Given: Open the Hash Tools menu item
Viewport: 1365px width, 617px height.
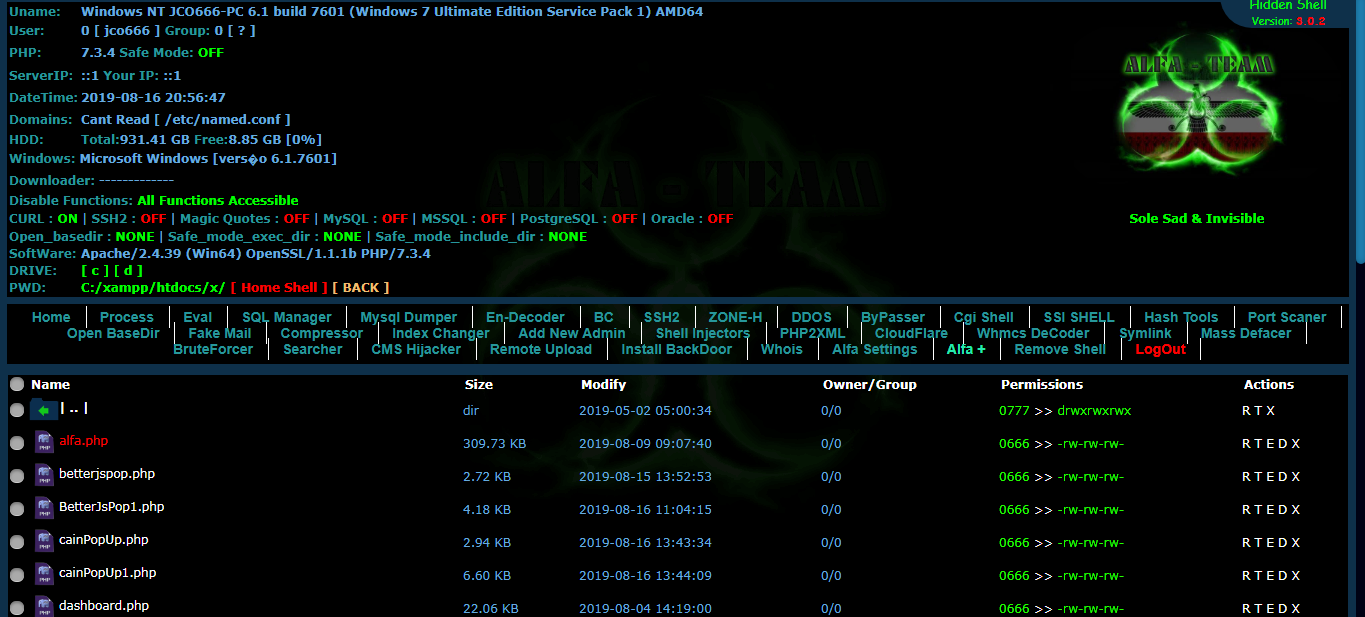Looking at the screenshot, I should pos(1181,317).
